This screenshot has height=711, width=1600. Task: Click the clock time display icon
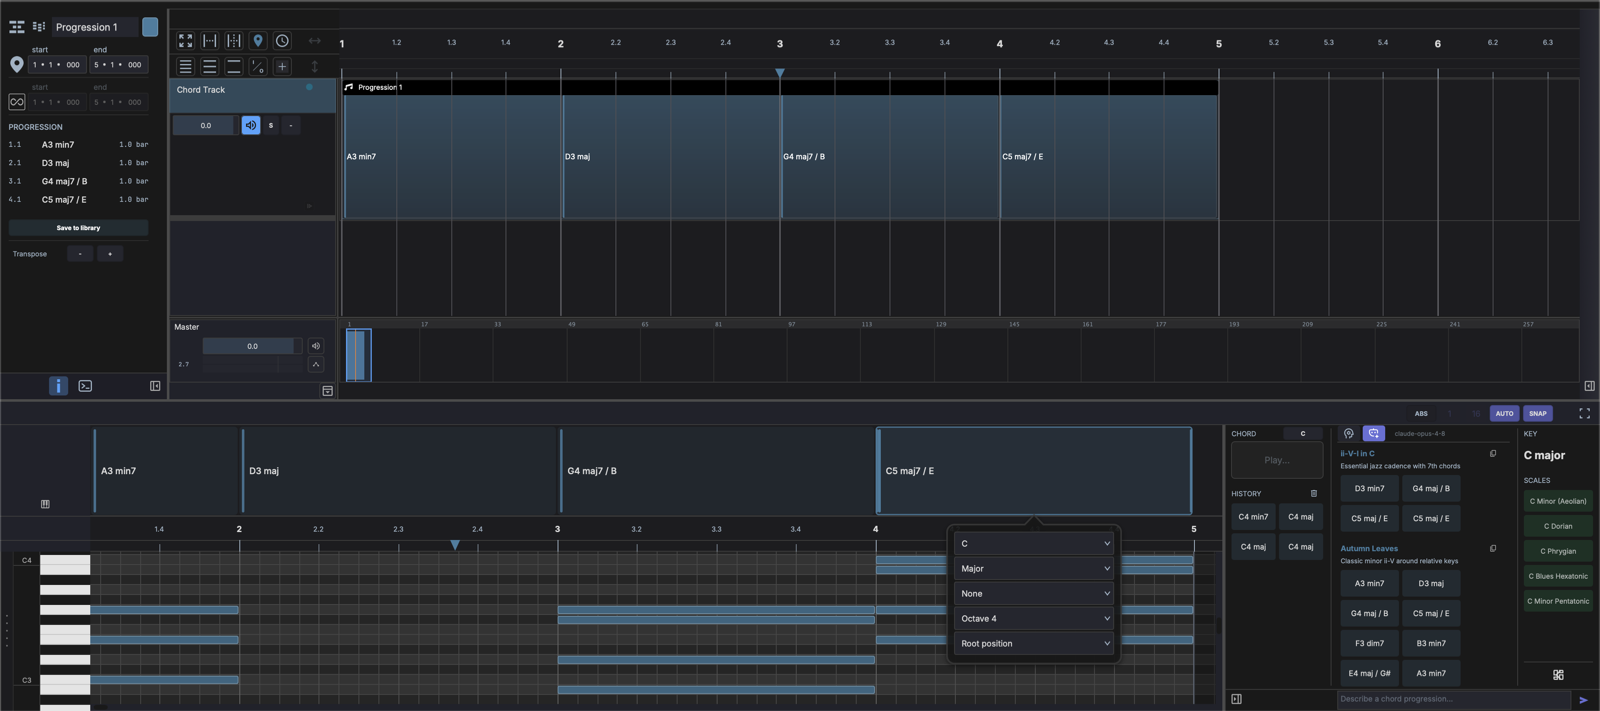[x=282, y=41]
